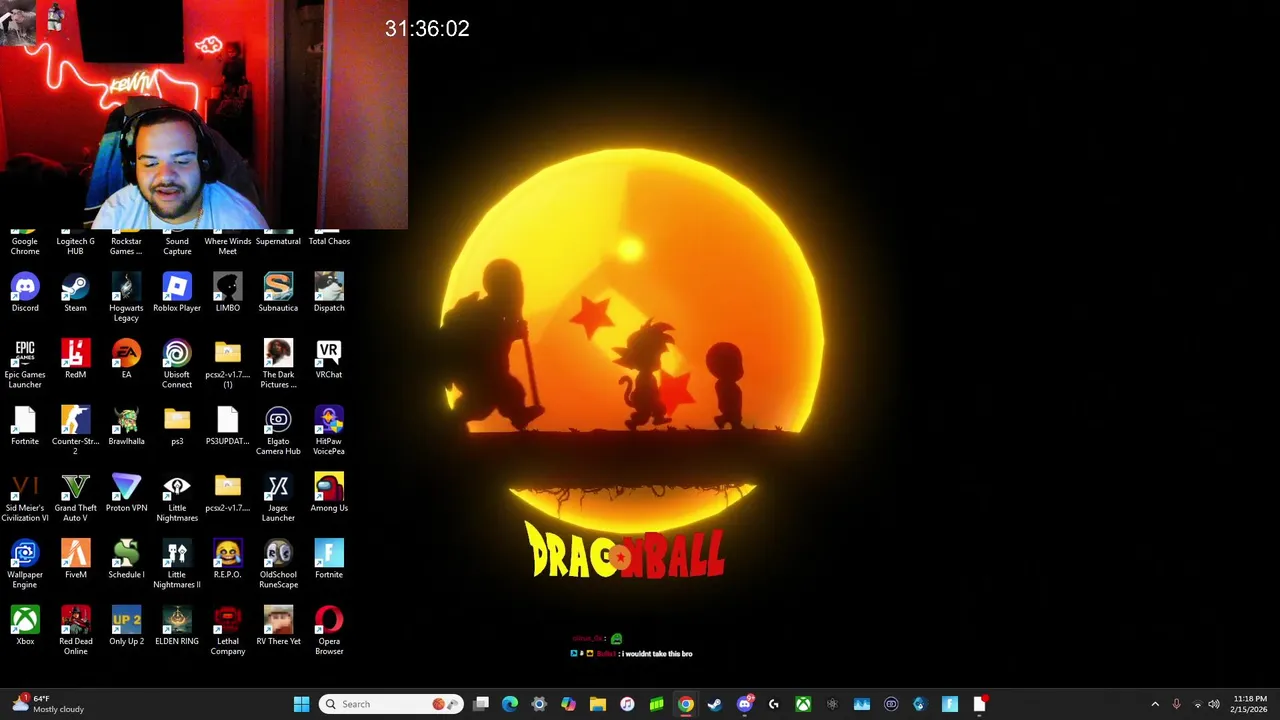Select the ELDEN RING desktop icon

[177, 626]
